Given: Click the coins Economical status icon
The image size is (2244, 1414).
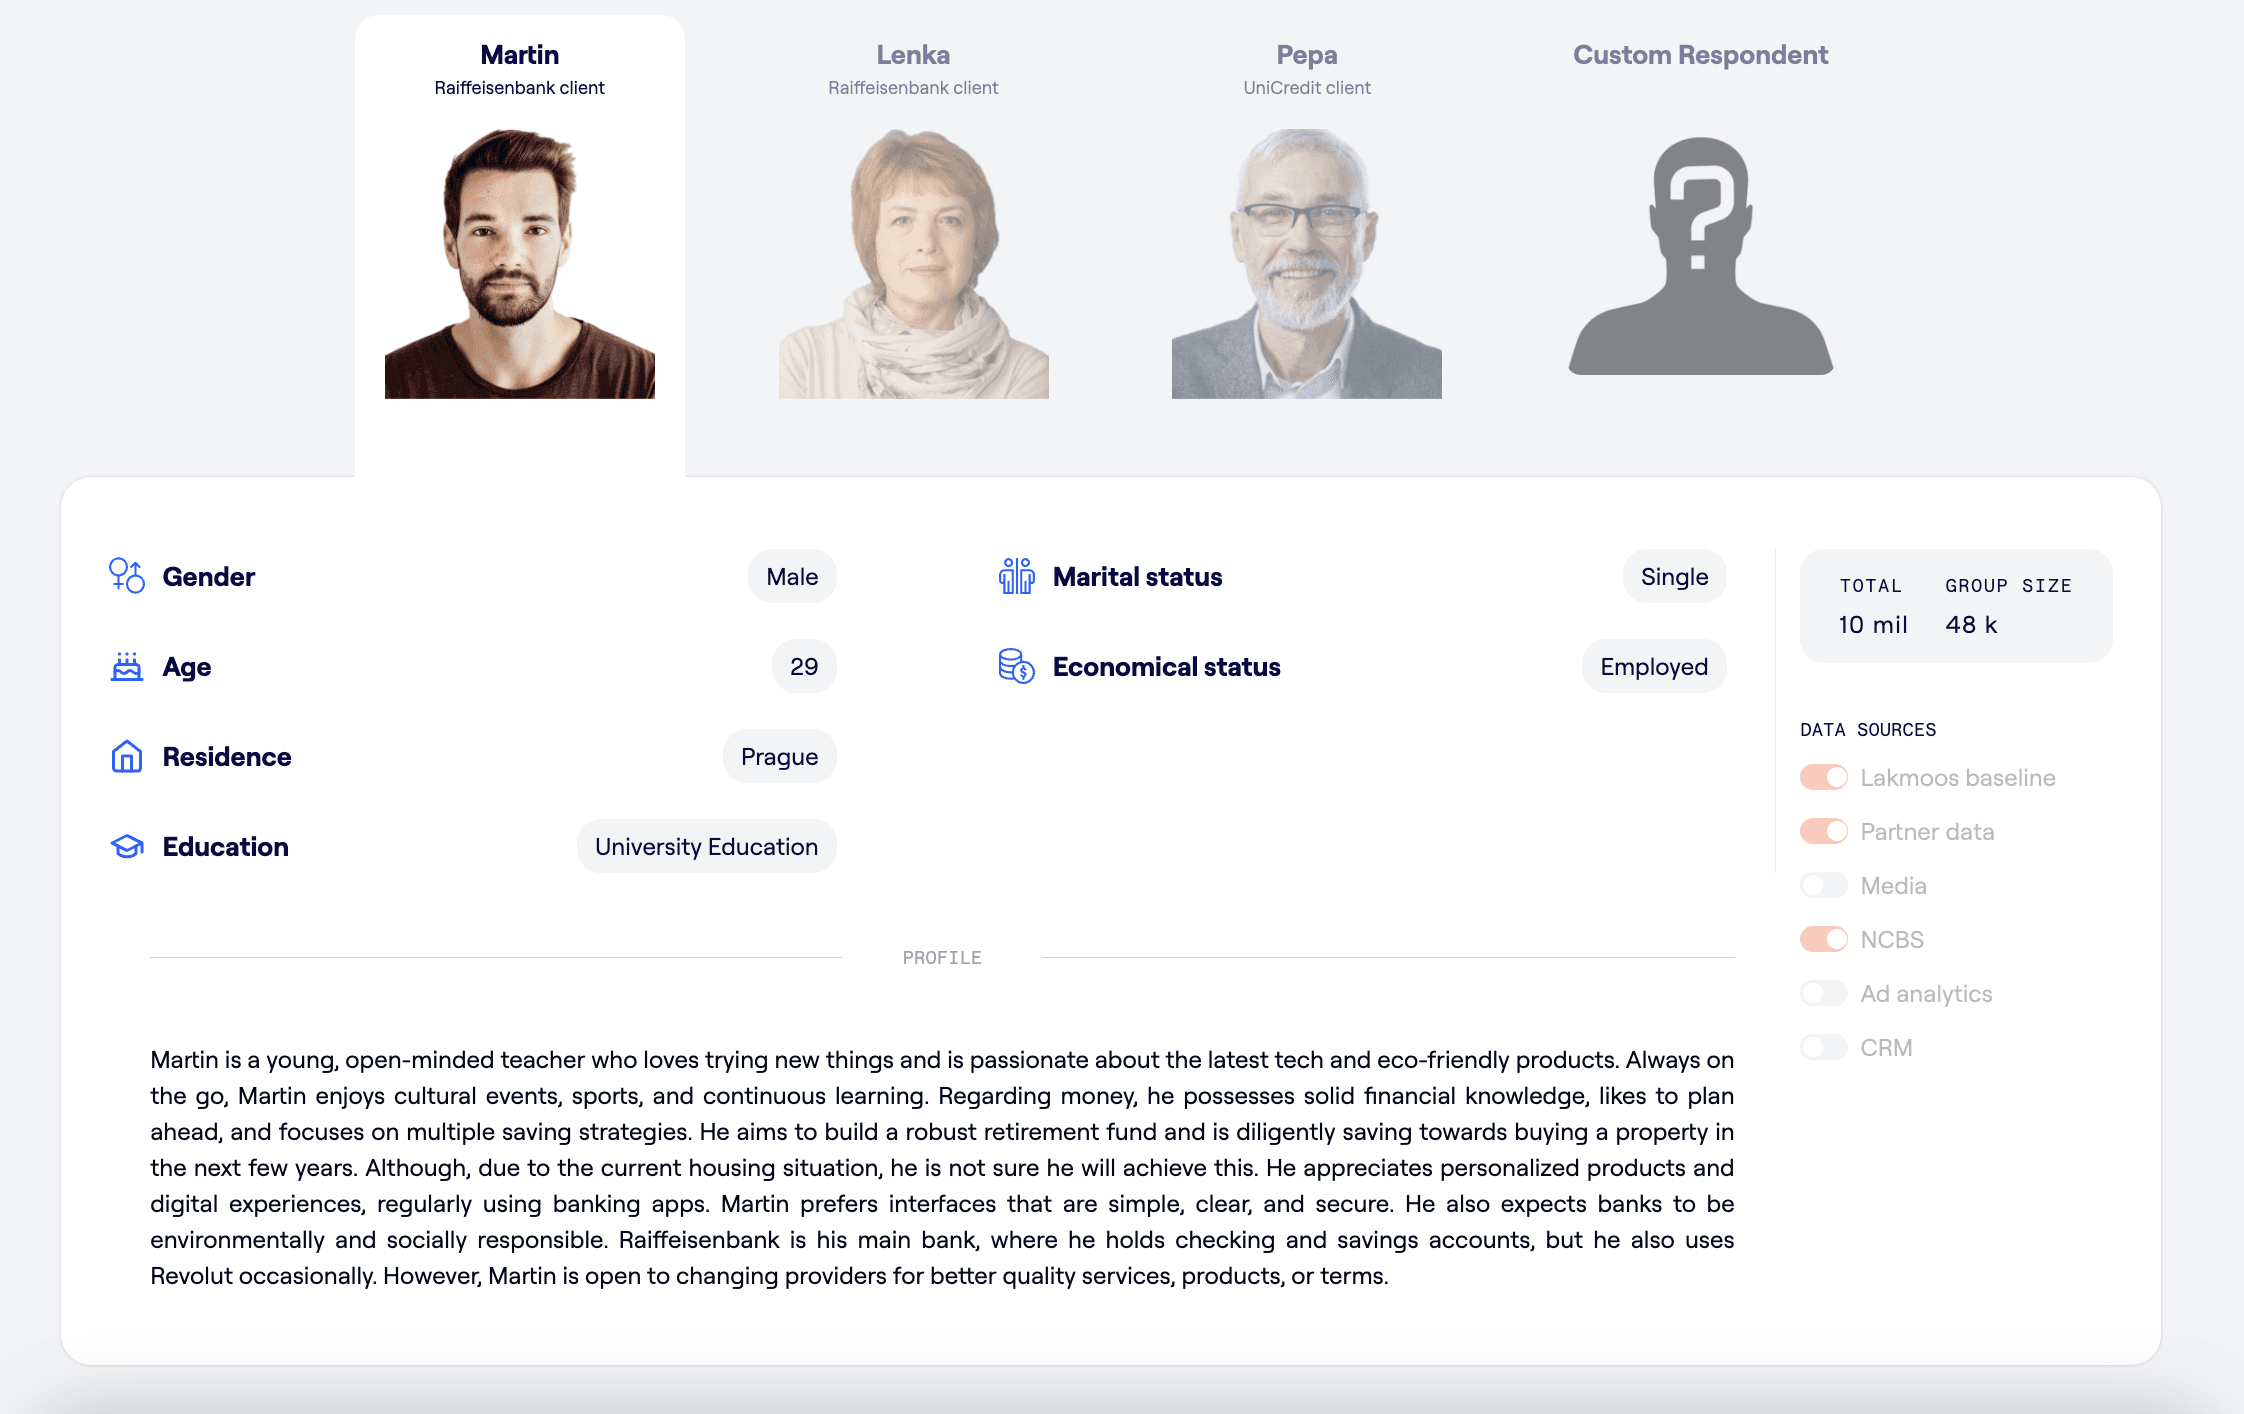Looking at the screenshot, I should point(1016,666).
